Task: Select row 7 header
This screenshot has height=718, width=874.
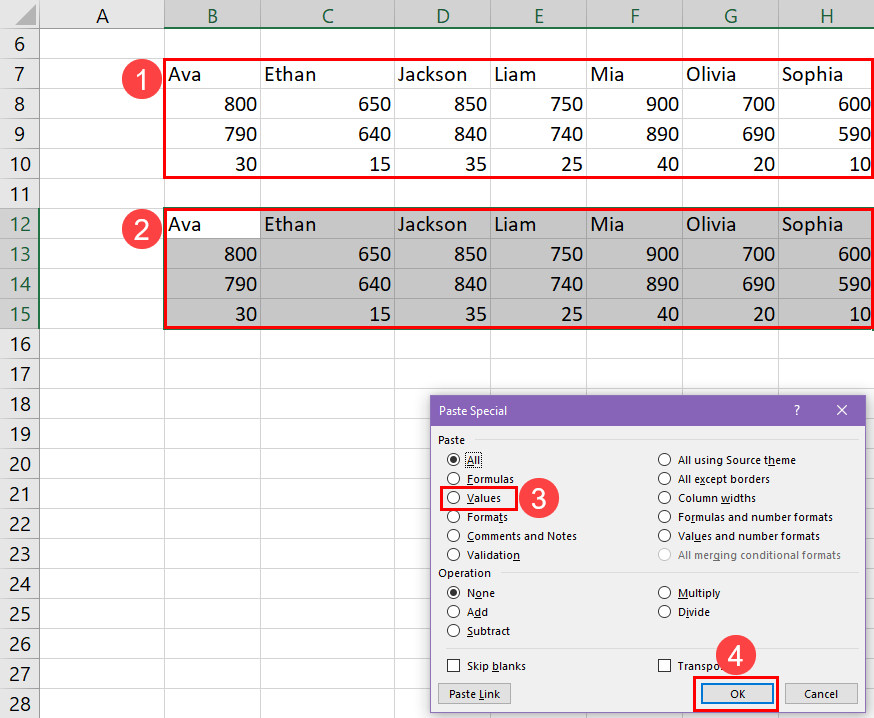Action: tap(20, 74)
